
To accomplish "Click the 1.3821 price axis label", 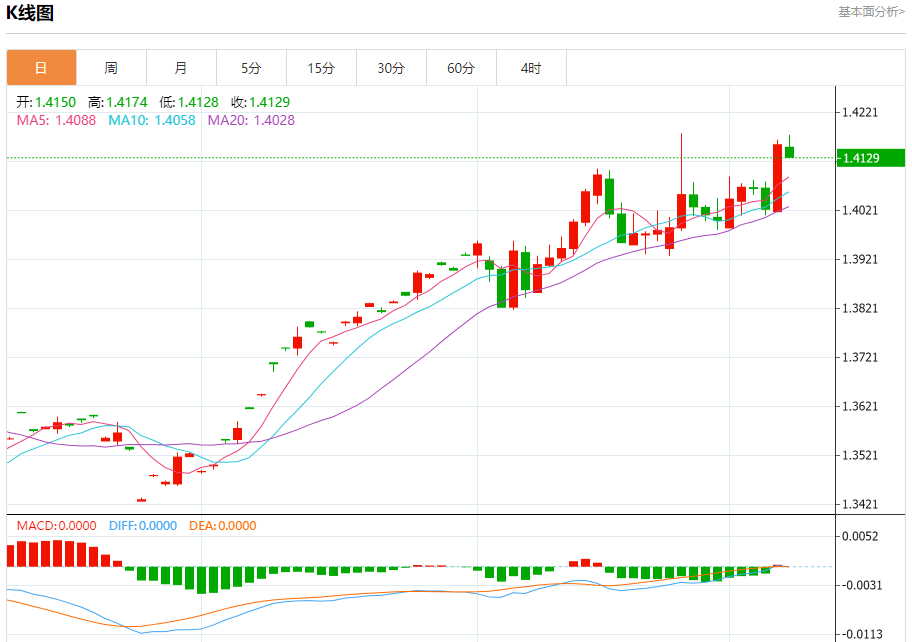I will (860, 308).
